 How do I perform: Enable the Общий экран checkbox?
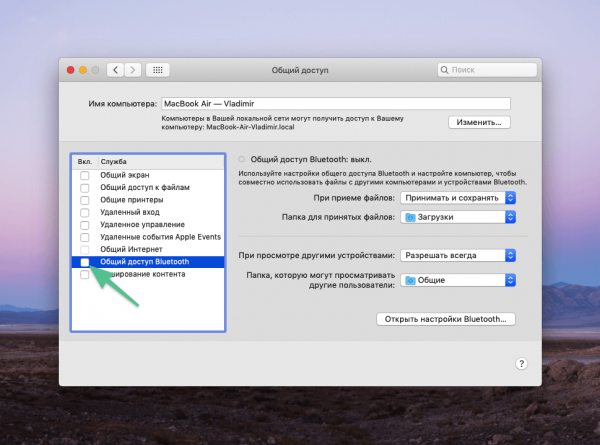pyautogui.click(x=85, y=175)
